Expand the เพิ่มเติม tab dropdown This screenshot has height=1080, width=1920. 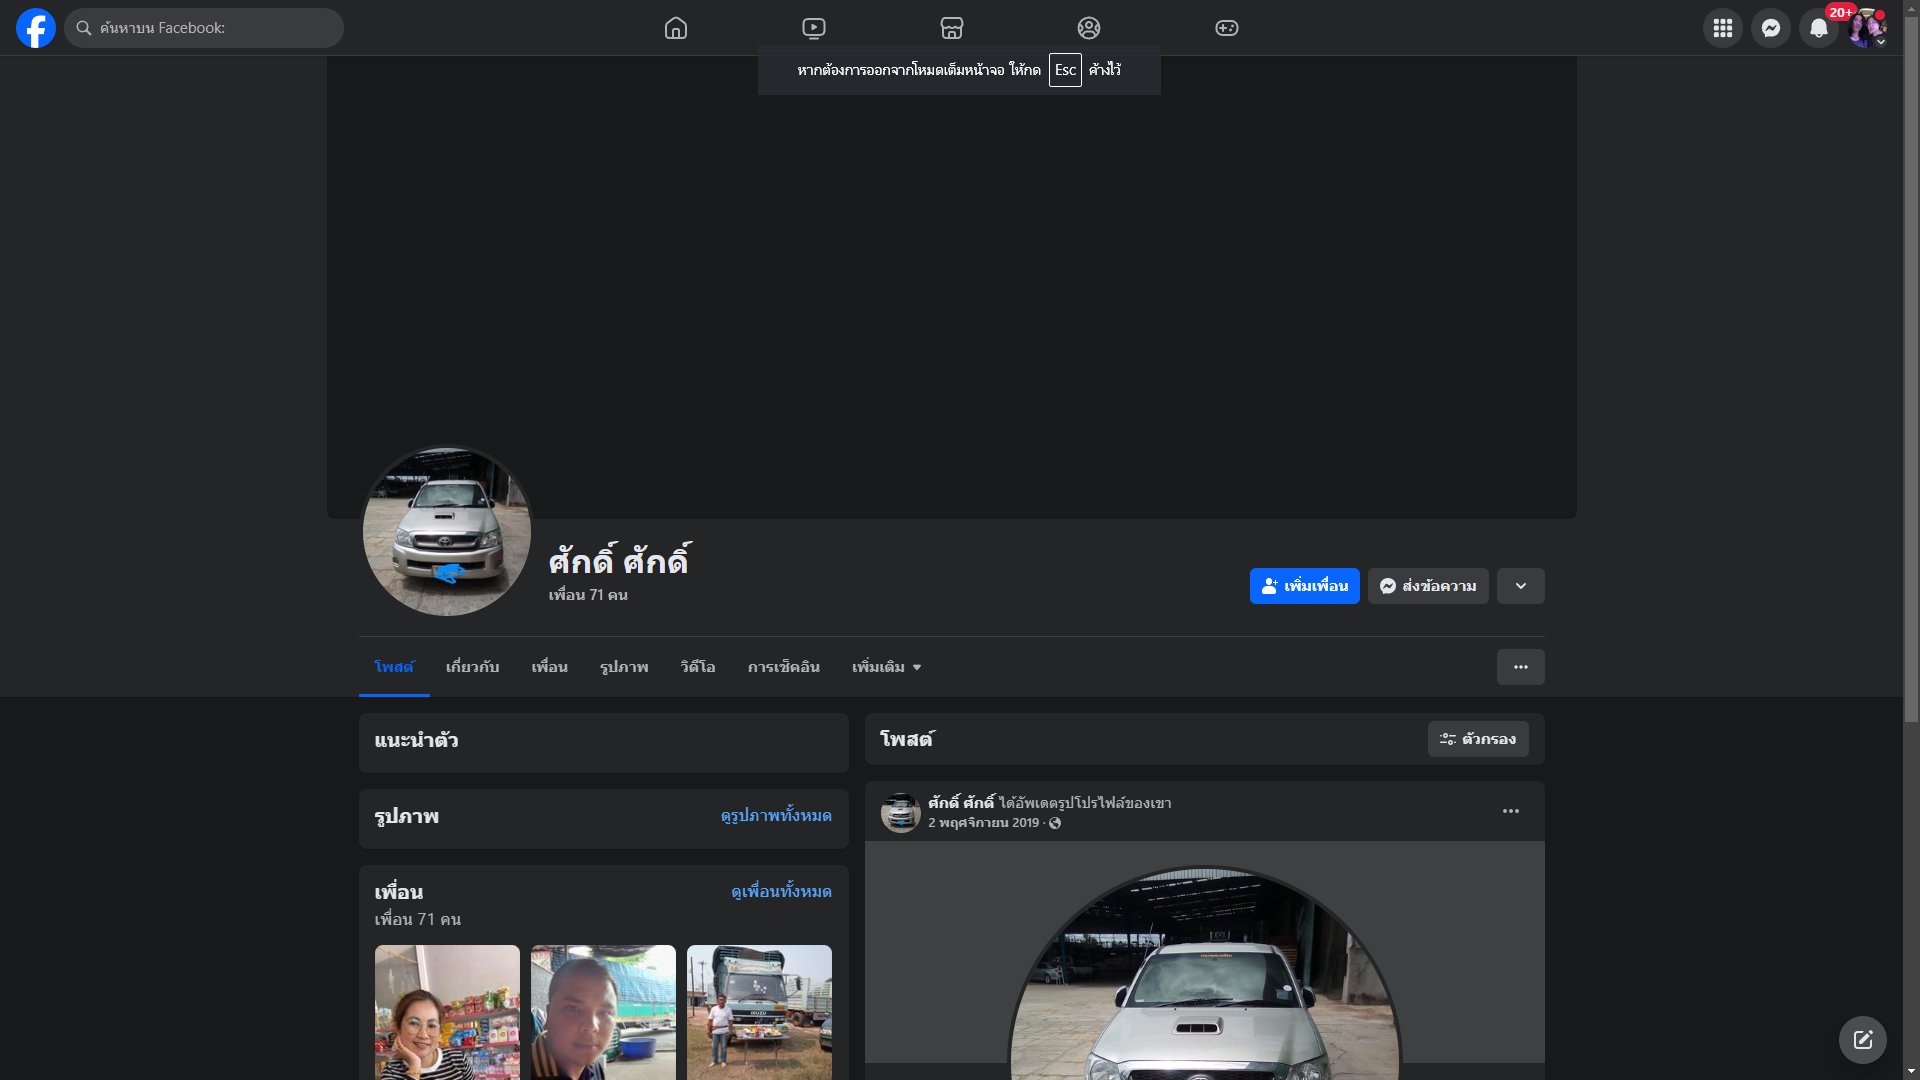click(886, 667)
